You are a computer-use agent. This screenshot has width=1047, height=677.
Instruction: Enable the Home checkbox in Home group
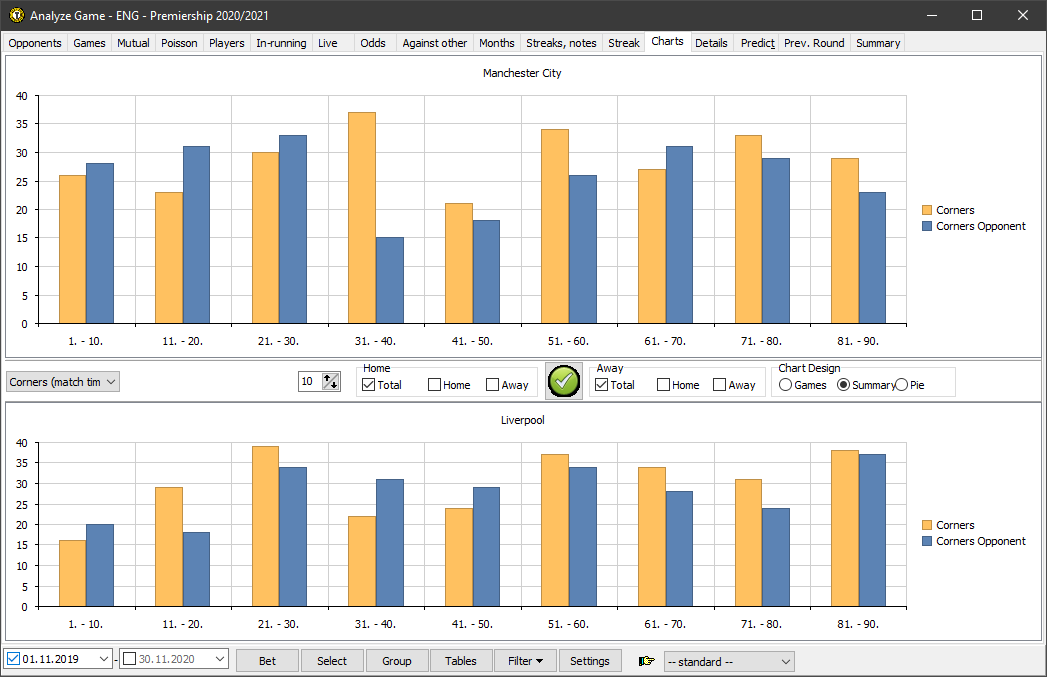tap(435, 385)
